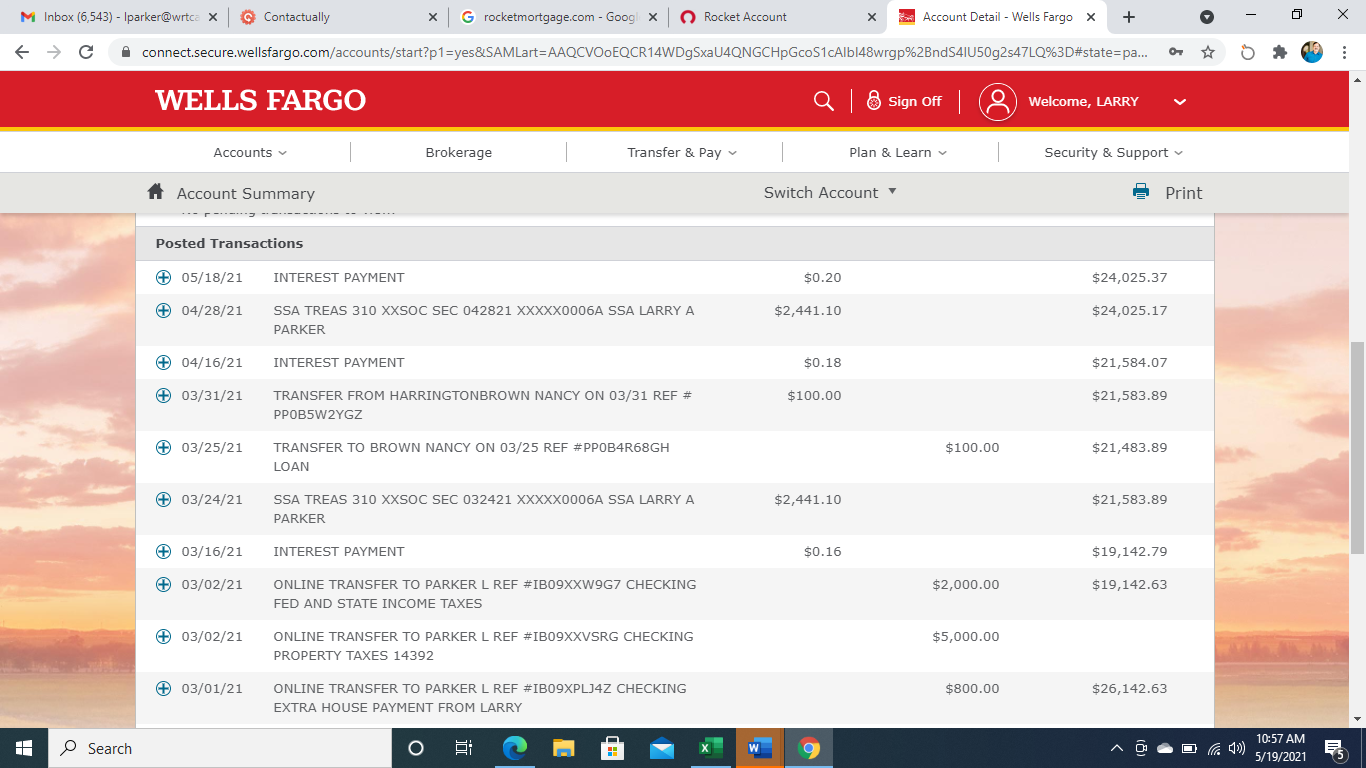Expand the 03/24/21 SSA TREAS transaction
The height and width of the screenshot is (768, 1366).
pyautogui.click(x=164, y=499)
